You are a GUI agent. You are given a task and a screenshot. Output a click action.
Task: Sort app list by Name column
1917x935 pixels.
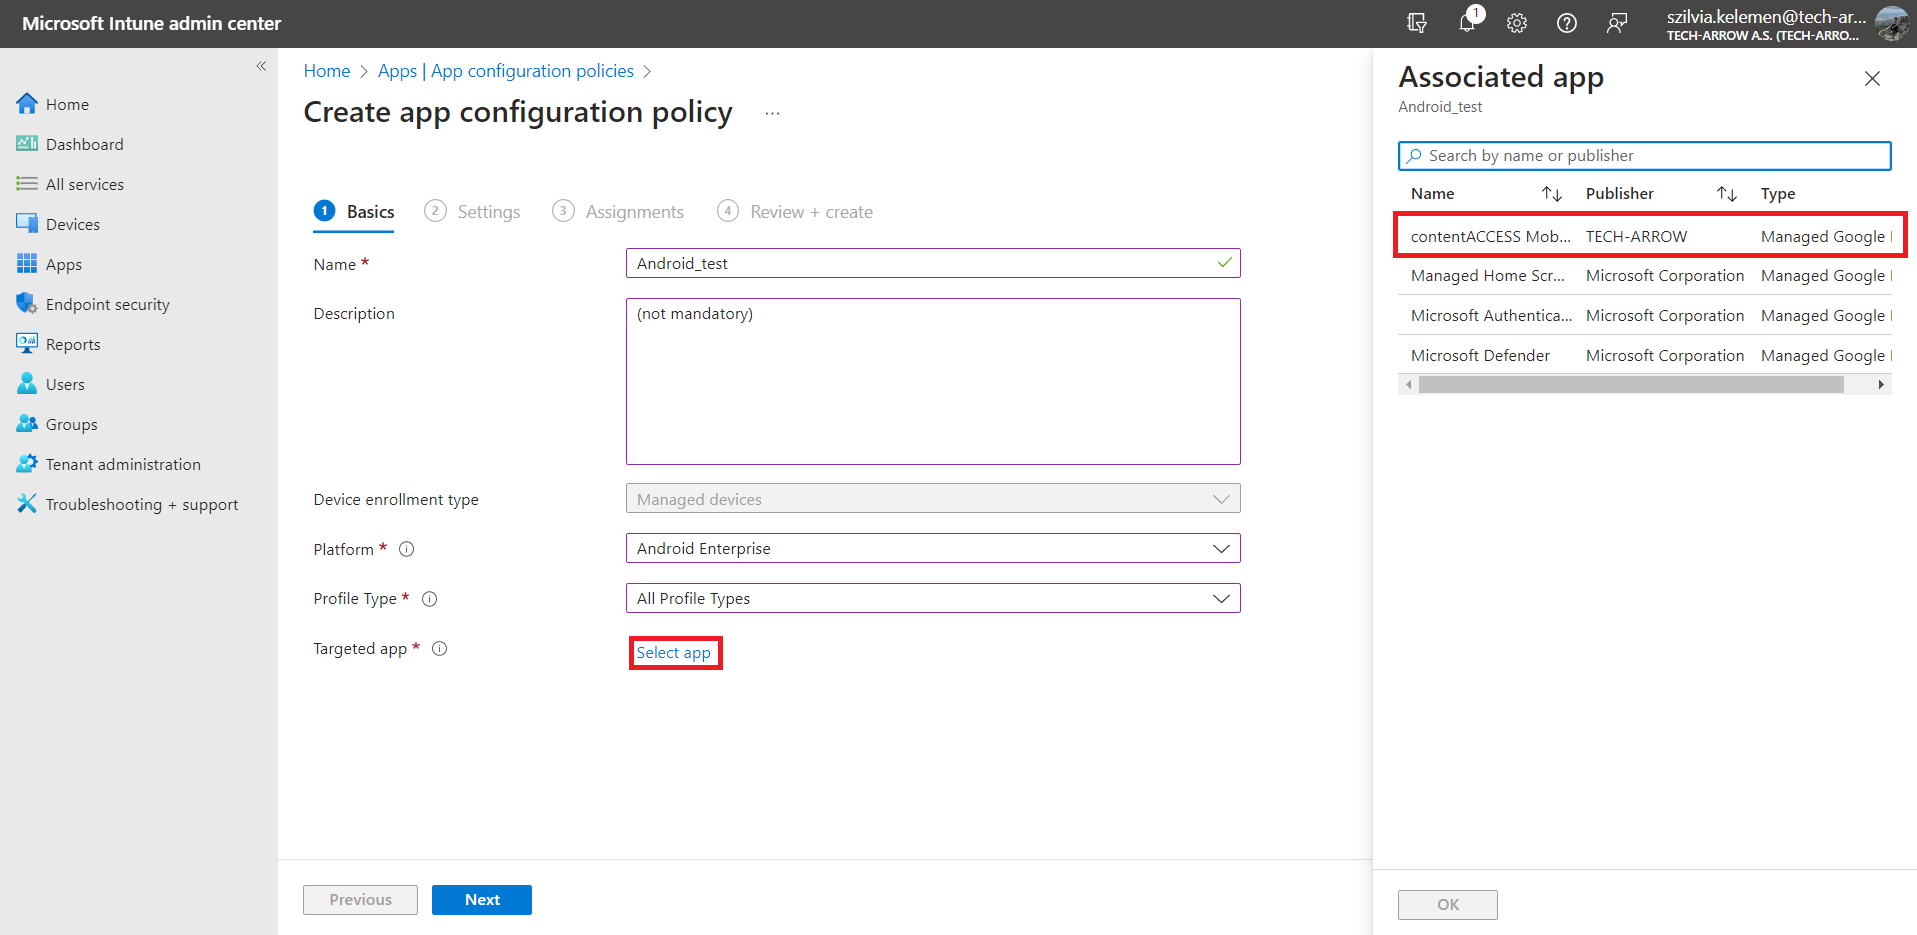[x=1551, y=194]
